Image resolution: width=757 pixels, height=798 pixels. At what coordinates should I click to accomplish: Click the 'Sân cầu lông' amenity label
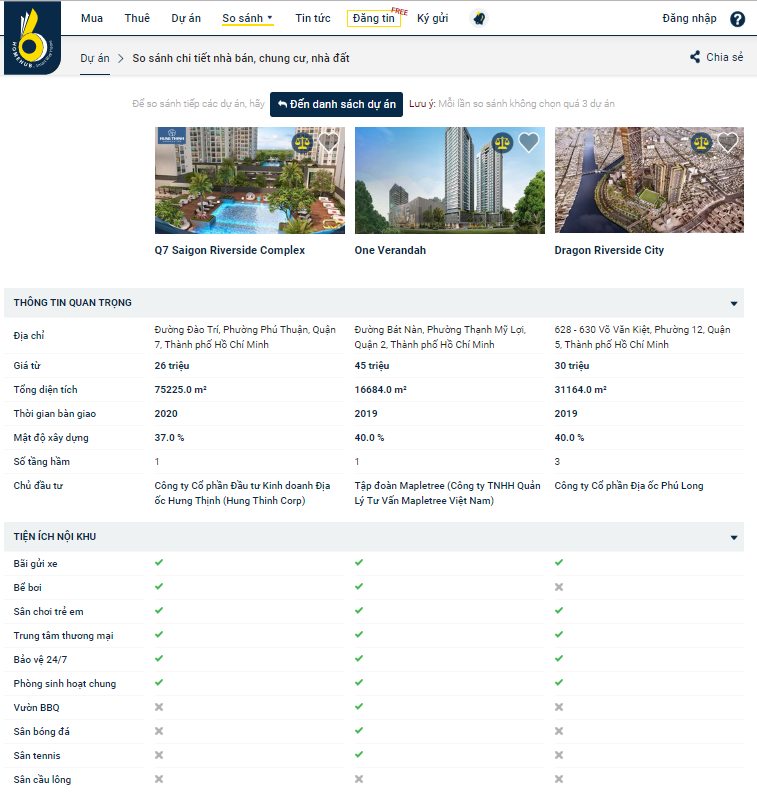42,780
